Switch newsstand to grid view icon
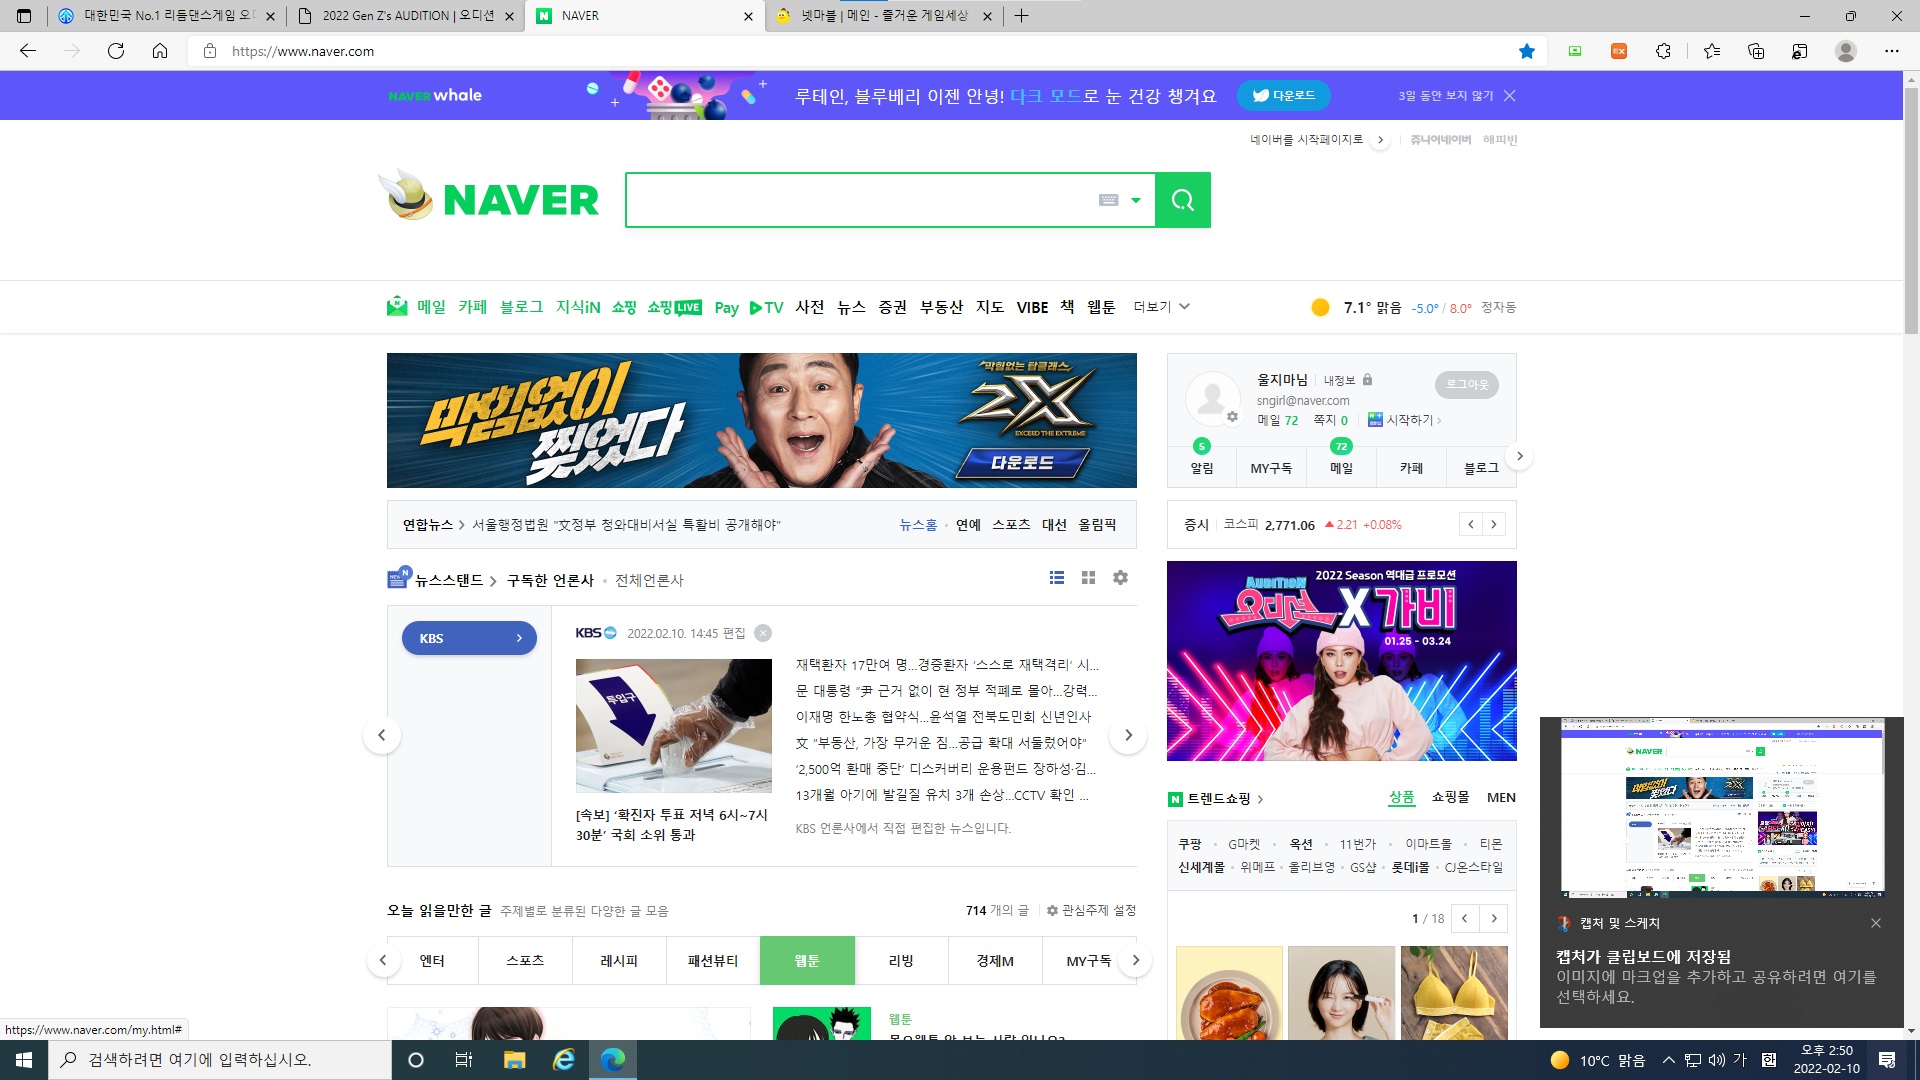The height and width of the screenshot is (1080, 1920). pyautogui.click(x=1089, y=578)
